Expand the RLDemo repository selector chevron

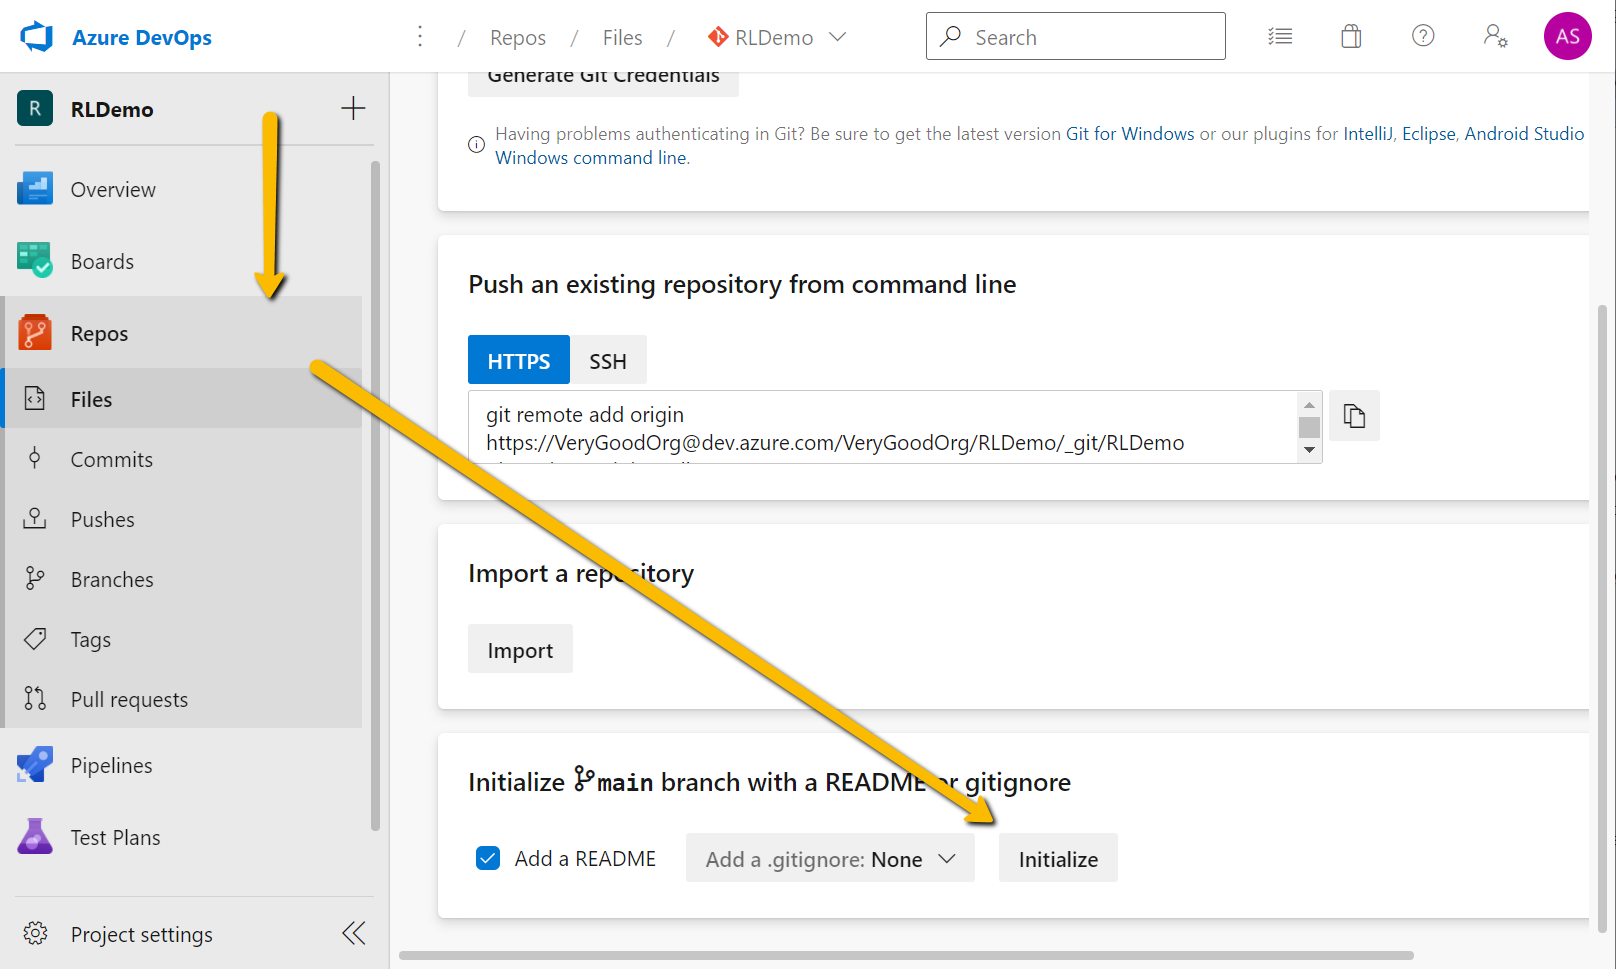pos(838,37)
